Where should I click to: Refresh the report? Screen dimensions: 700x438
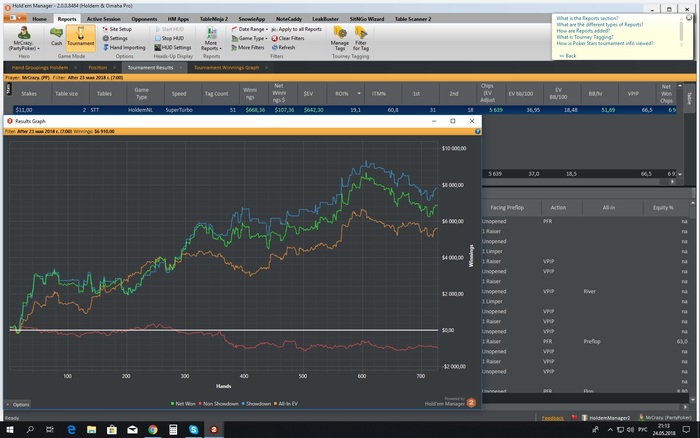(x=283, y=47)
